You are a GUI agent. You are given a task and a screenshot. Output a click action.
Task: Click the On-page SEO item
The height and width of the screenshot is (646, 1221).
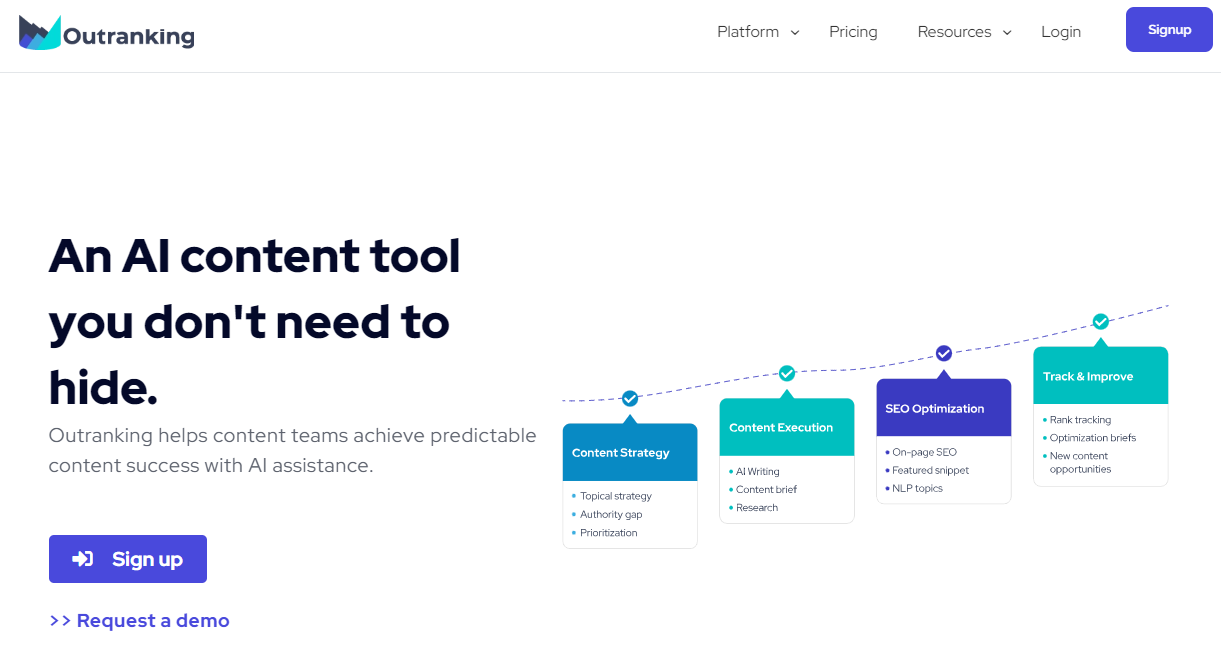(x=924, y=452)
